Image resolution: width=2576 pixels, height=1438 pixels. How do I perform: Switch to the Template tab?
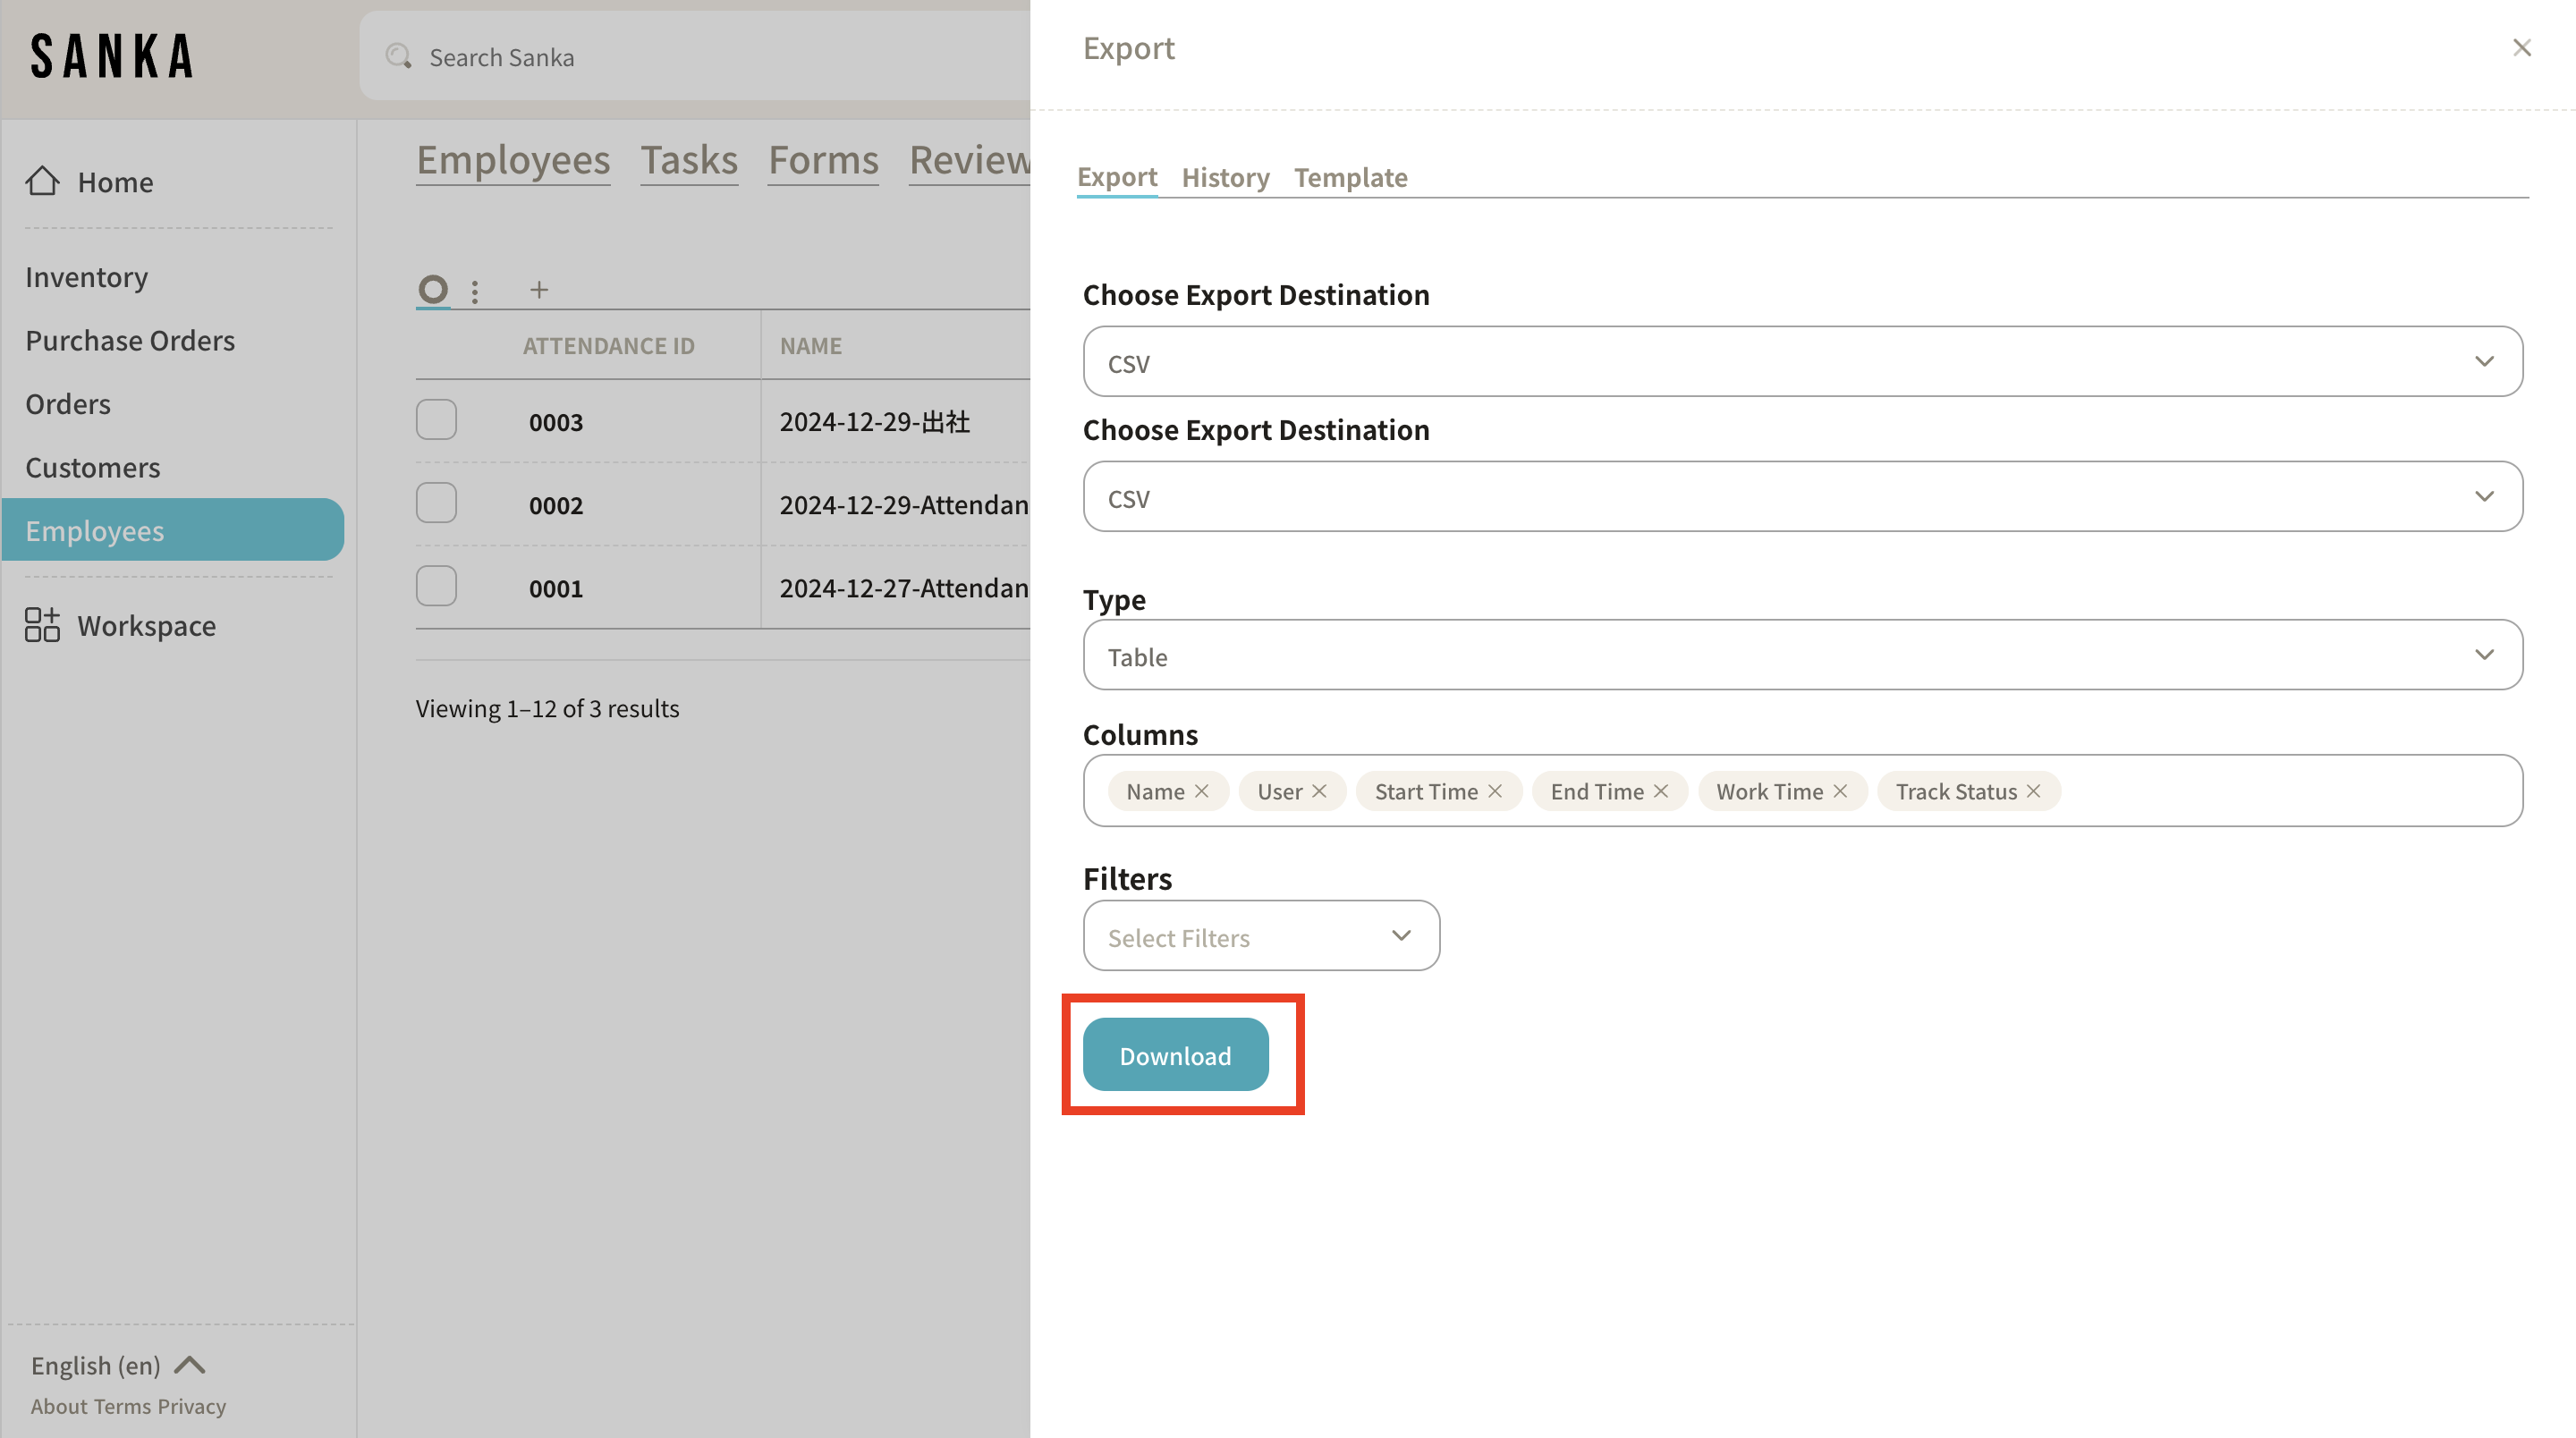pyautogui.click(x=1350, y=177)
